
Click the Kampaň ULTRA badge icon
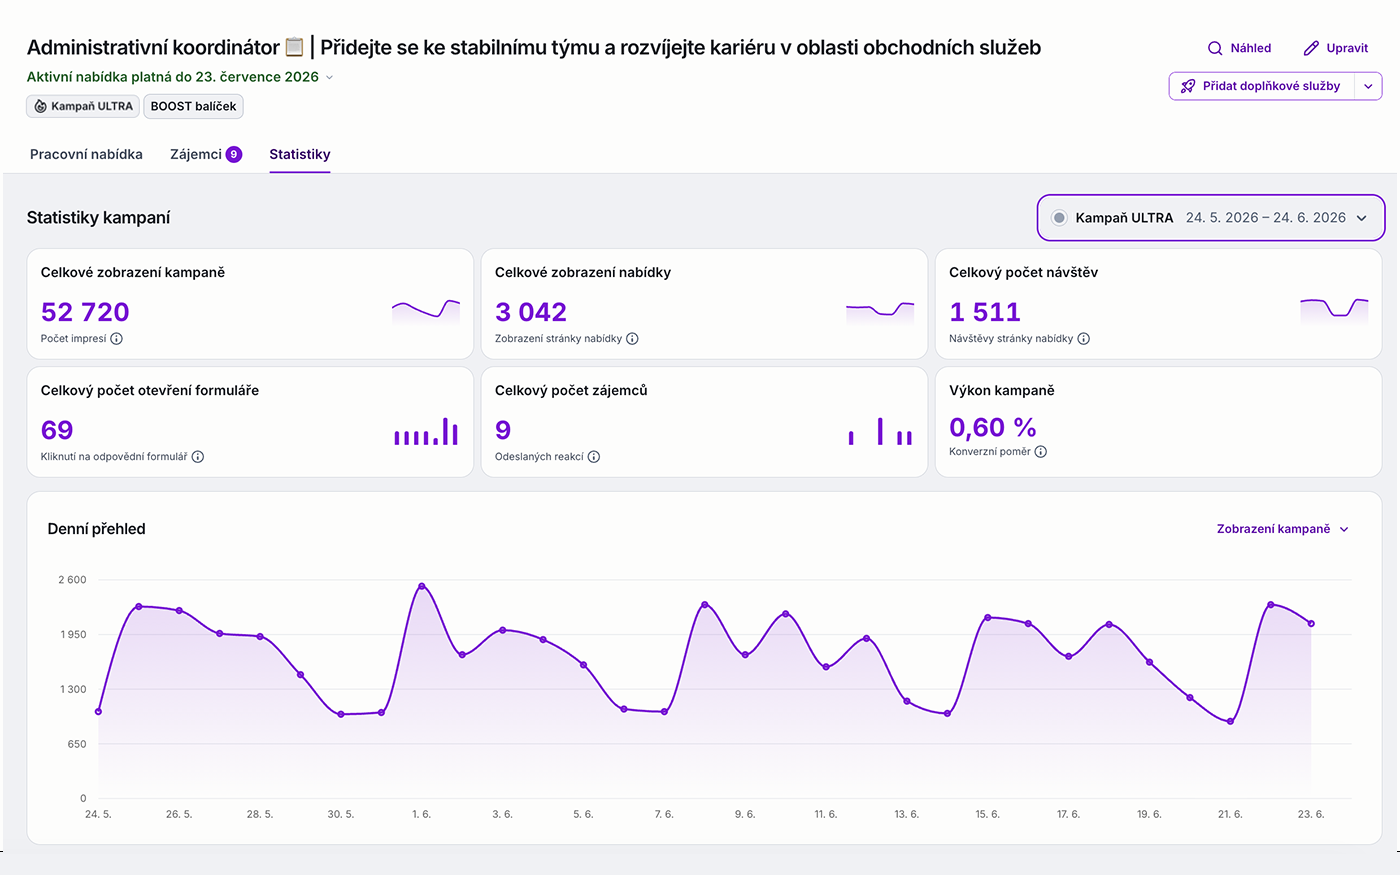coord(40,106)
